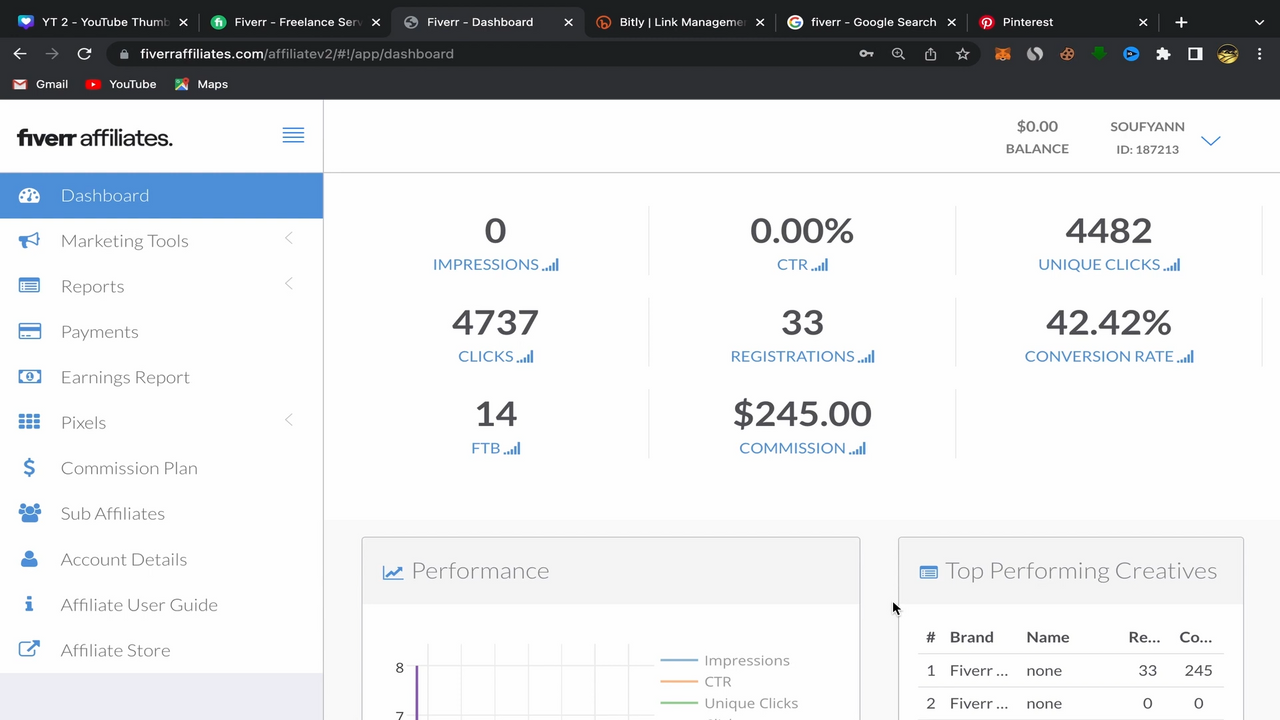
Task: Click the Affiliate User Guide info icon
Action: click(x=29, y=604)
